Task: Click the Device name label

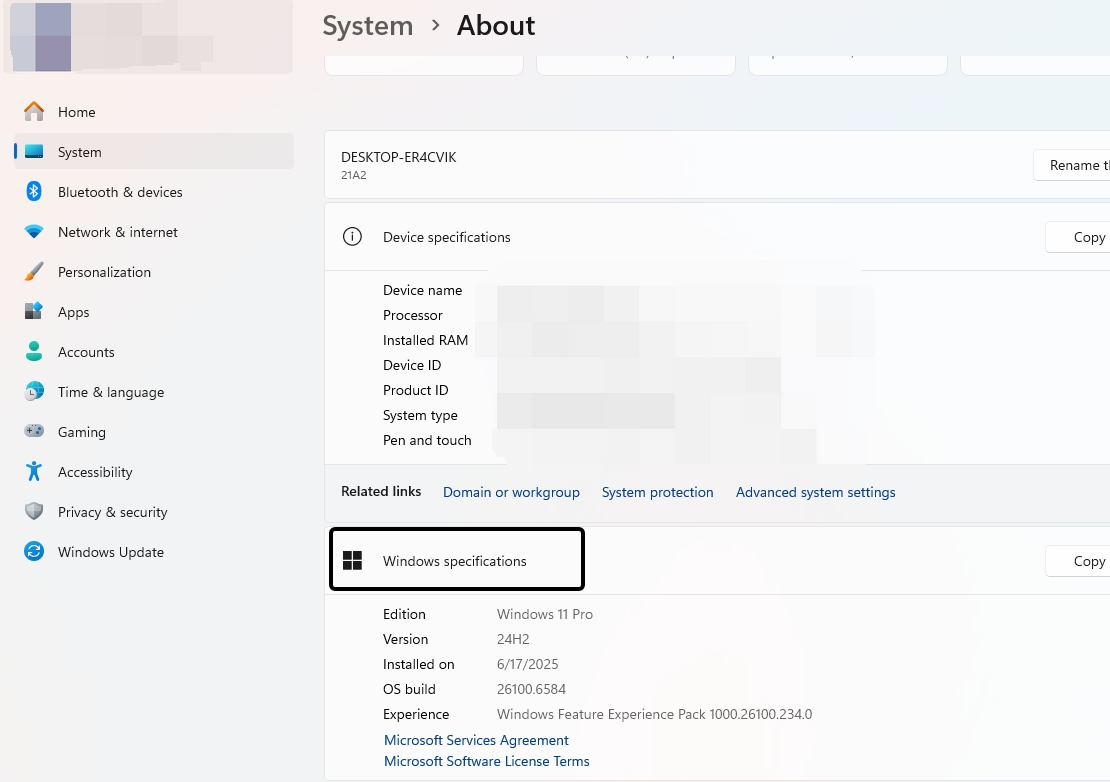Action: 423,290
